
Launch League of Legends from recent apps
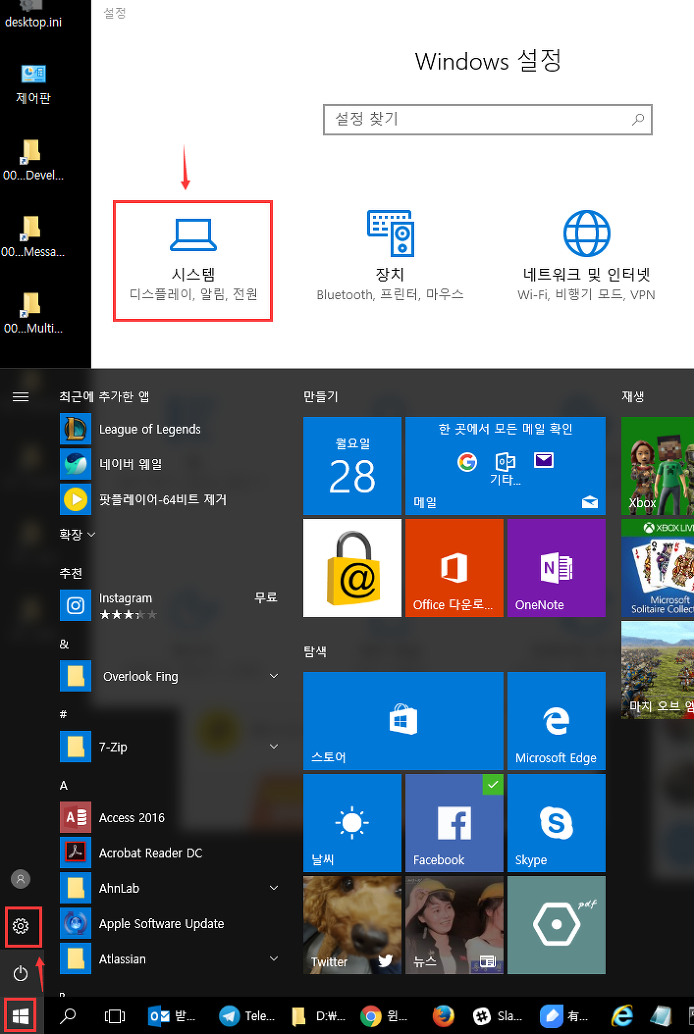click(170, 429)
